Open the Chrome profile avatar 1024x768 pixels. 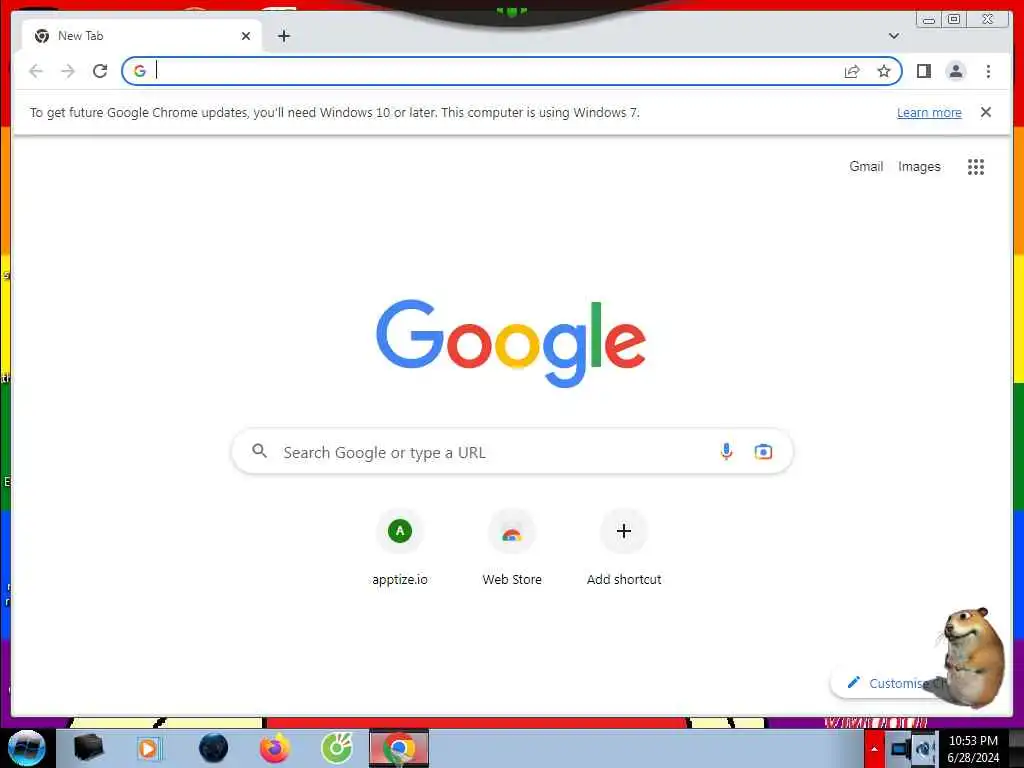point(955,71)
